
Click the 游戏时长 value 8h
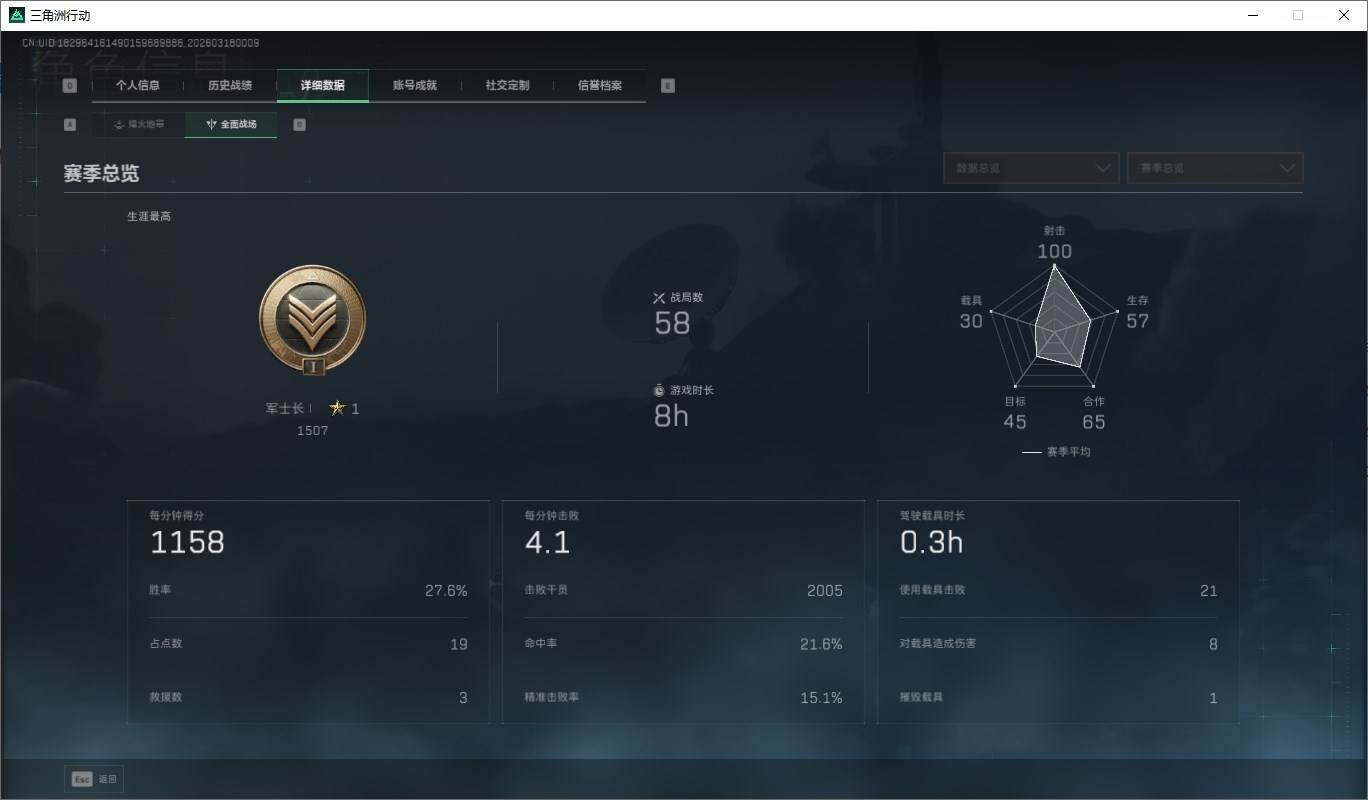[672, 416]
